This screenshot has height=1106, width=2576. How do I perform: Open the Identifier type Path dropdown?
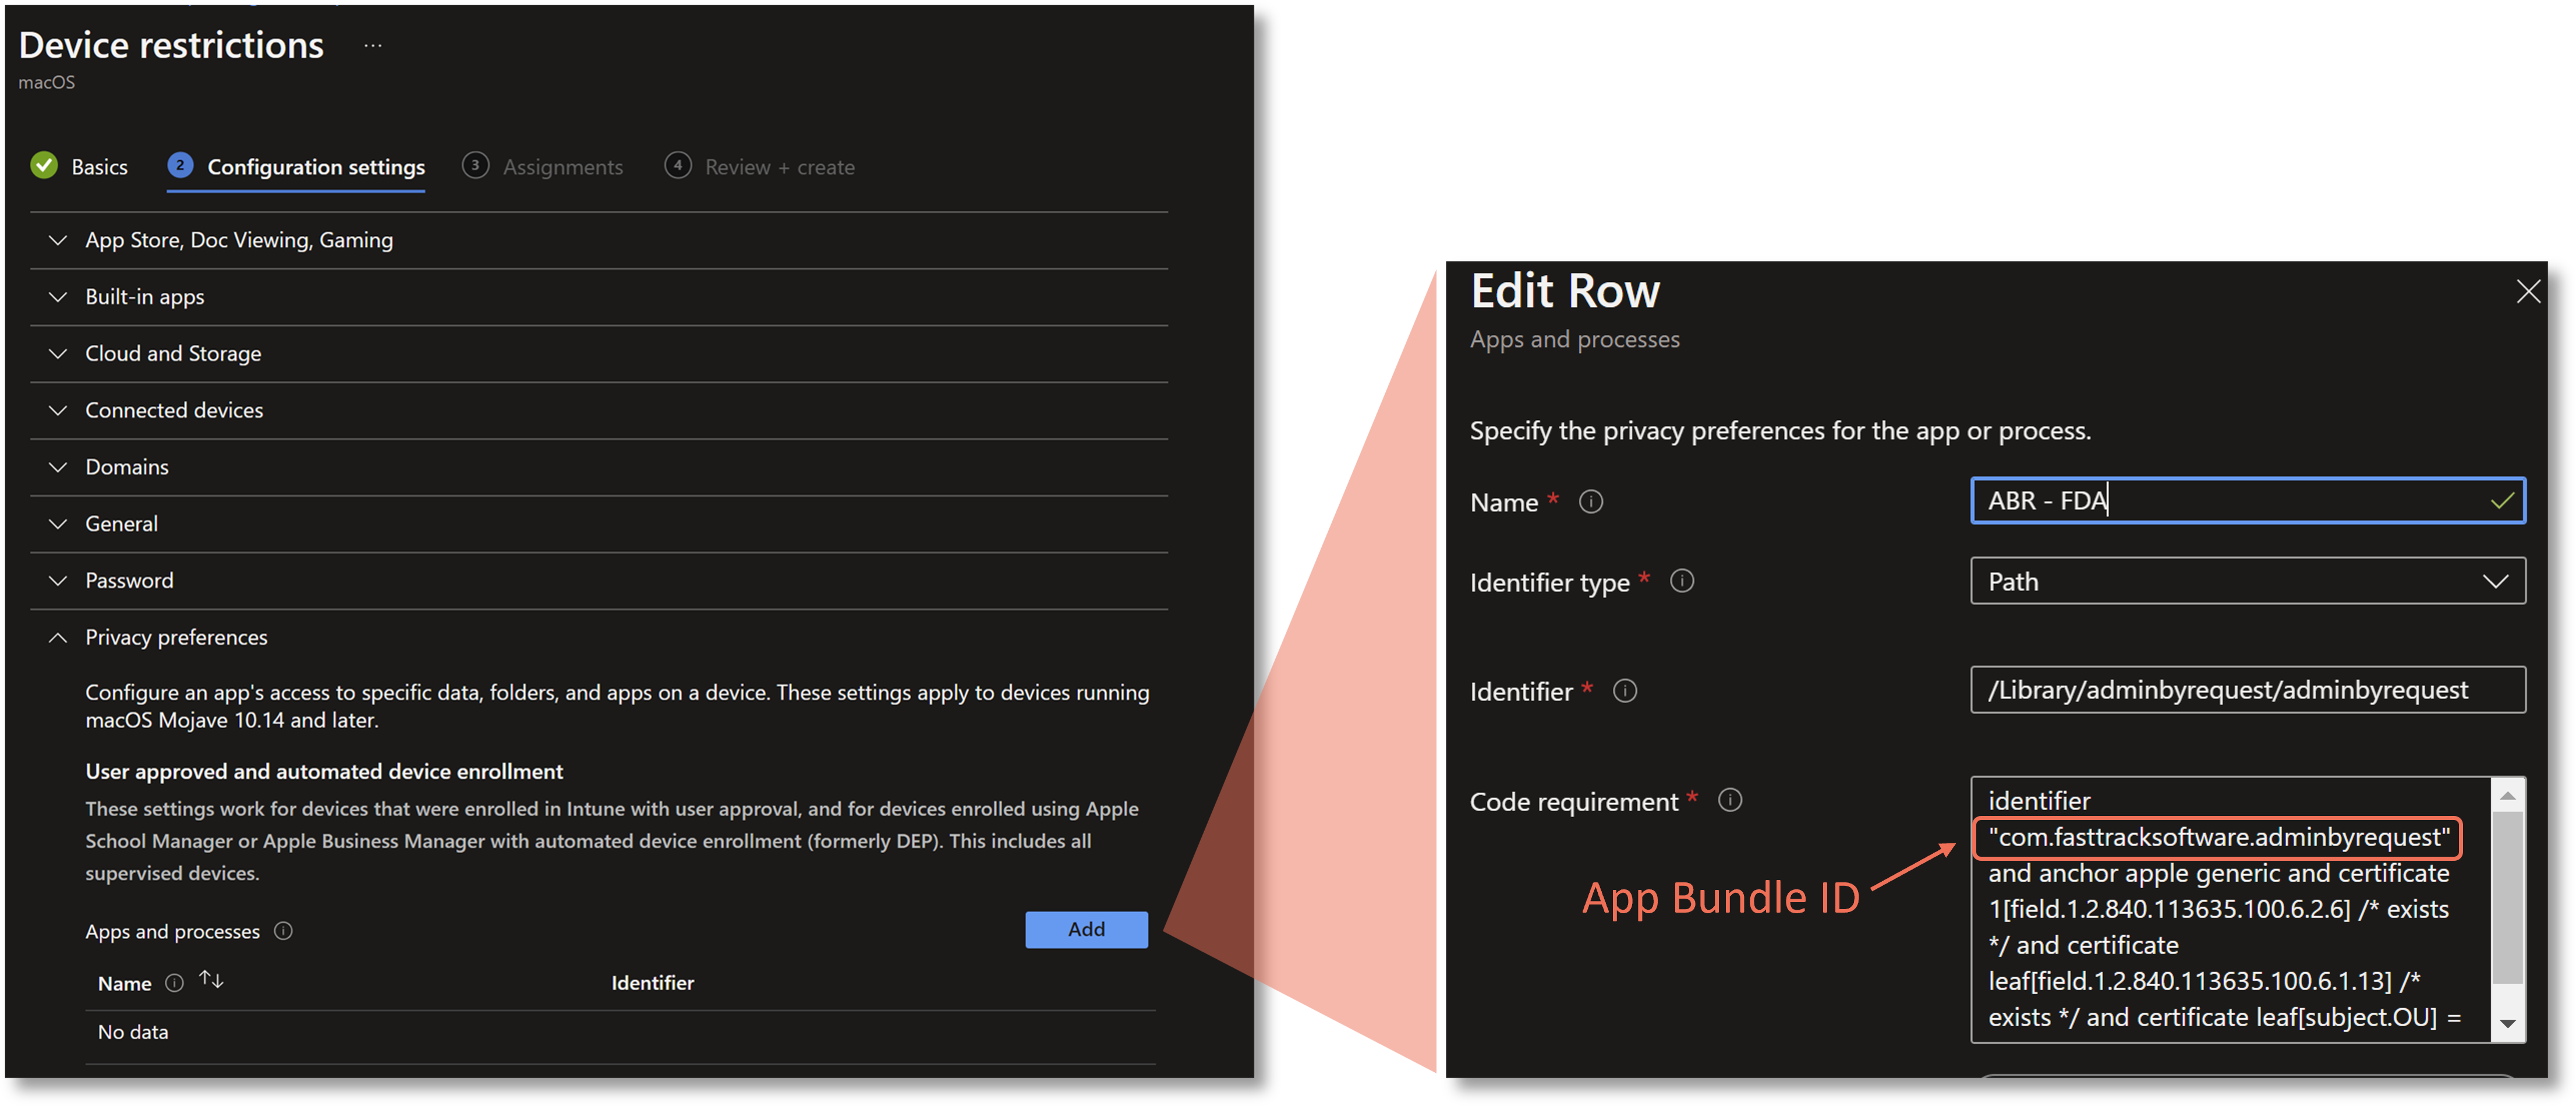click(x=2247, y=581)
